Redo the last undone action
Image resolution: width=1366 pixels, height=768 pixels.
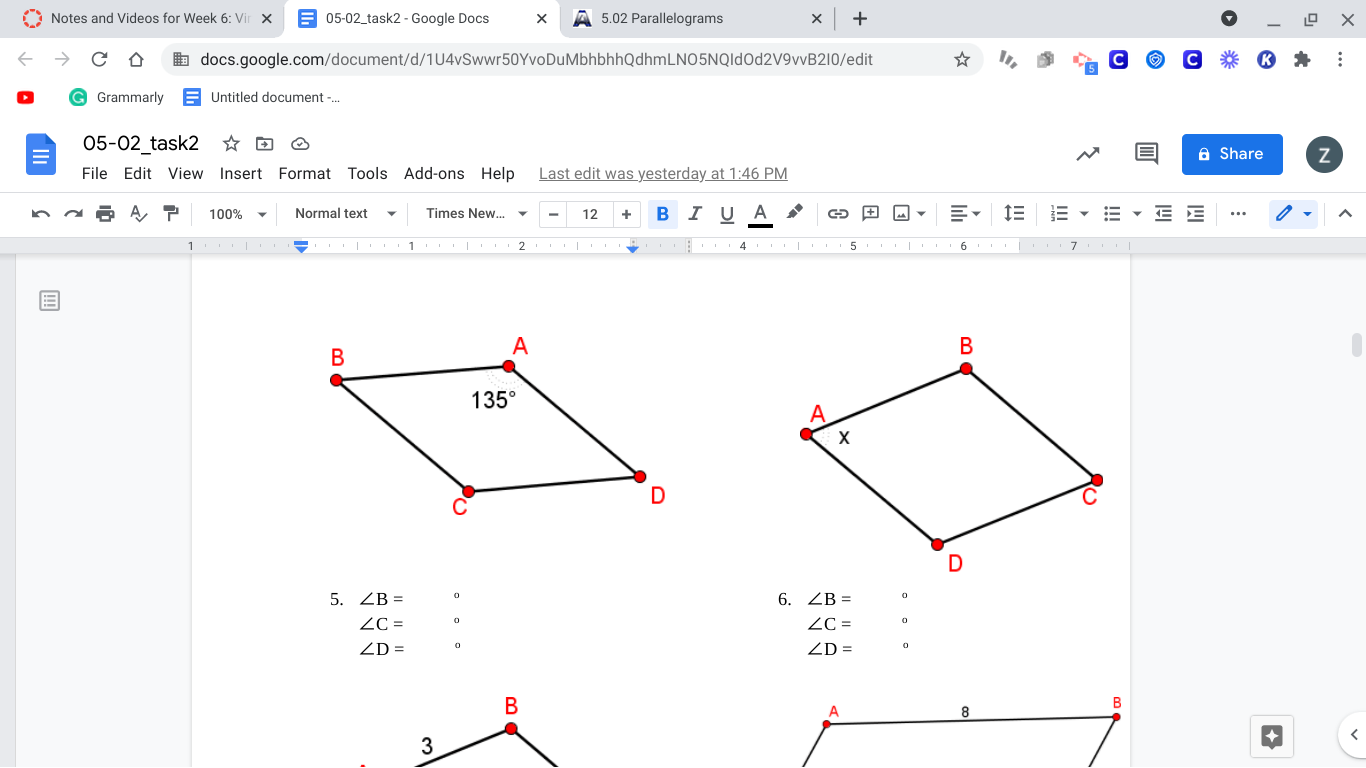73,214
